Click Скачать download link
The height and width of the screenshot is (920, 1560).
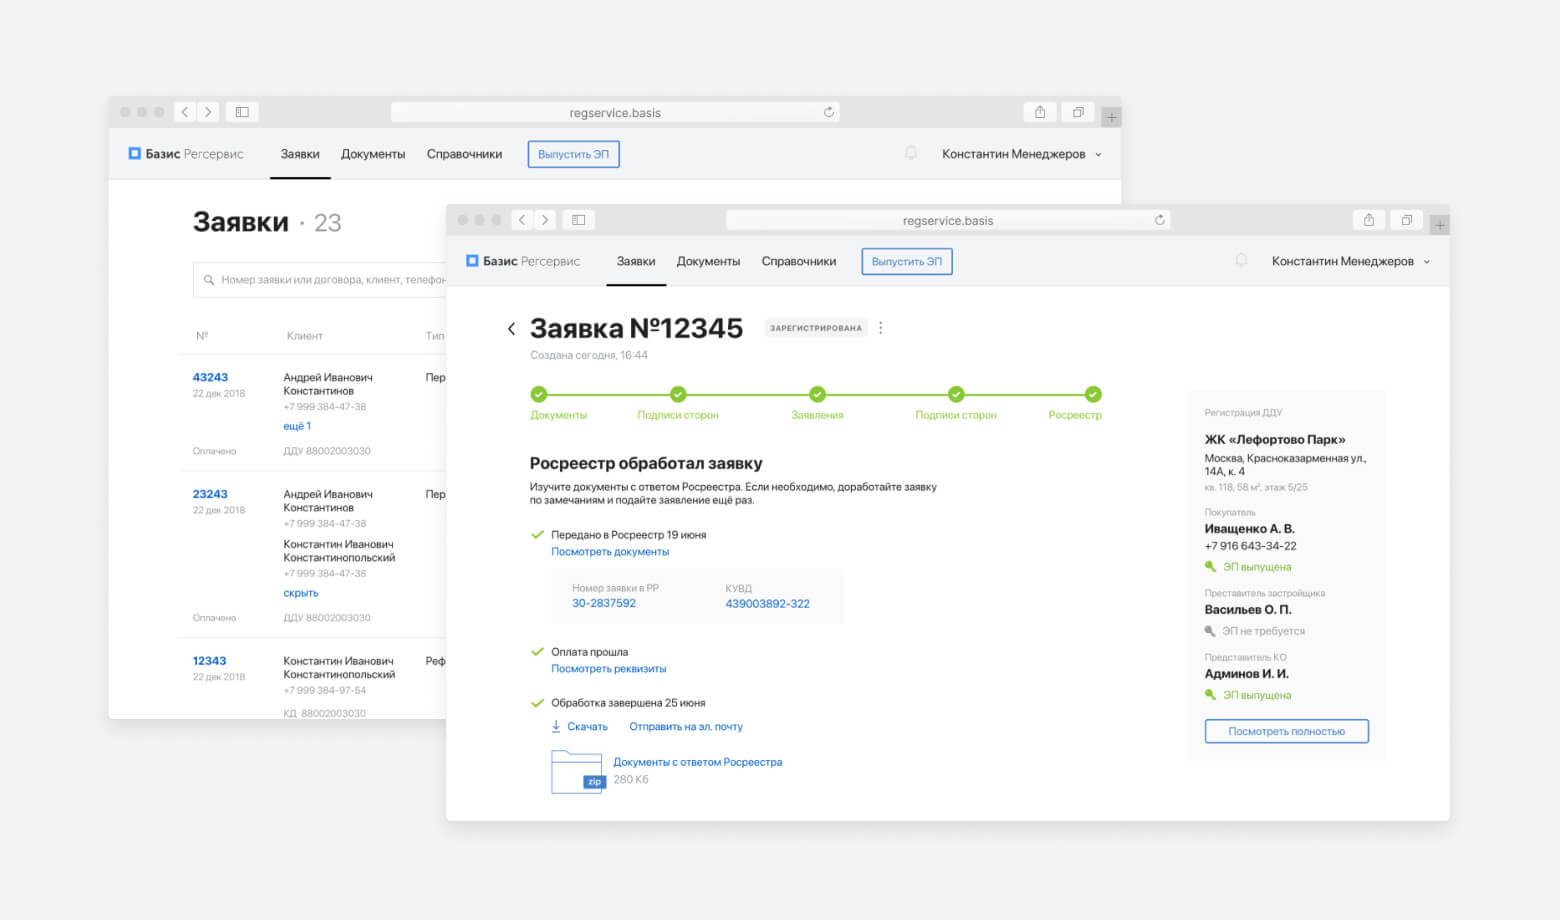point(579,727)
